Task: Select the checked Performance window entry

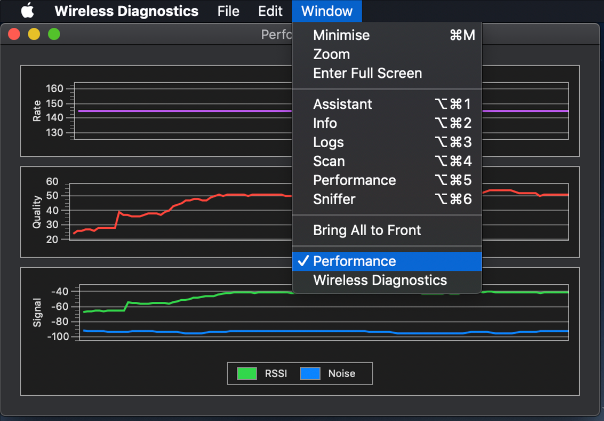Action: click(387, 261)
